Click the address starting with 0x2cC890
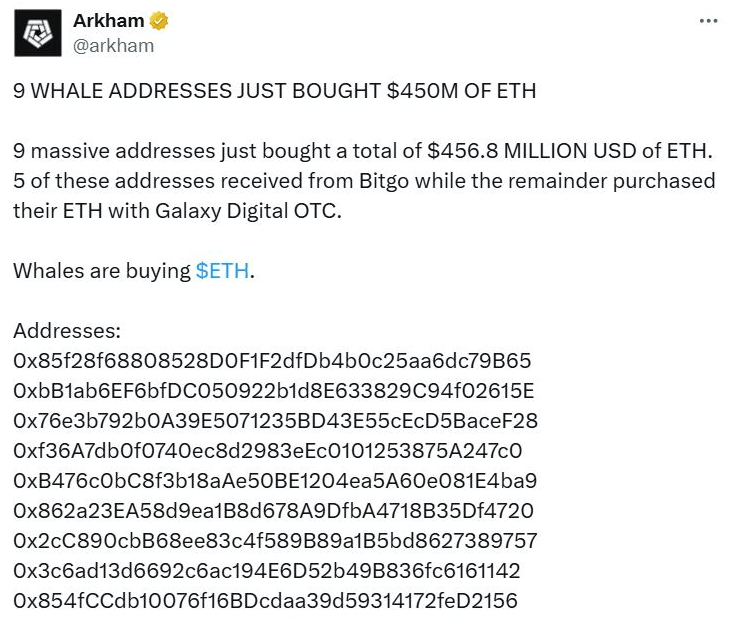The image size is (739, 638). pyautogui.click(x=275, y=541)
